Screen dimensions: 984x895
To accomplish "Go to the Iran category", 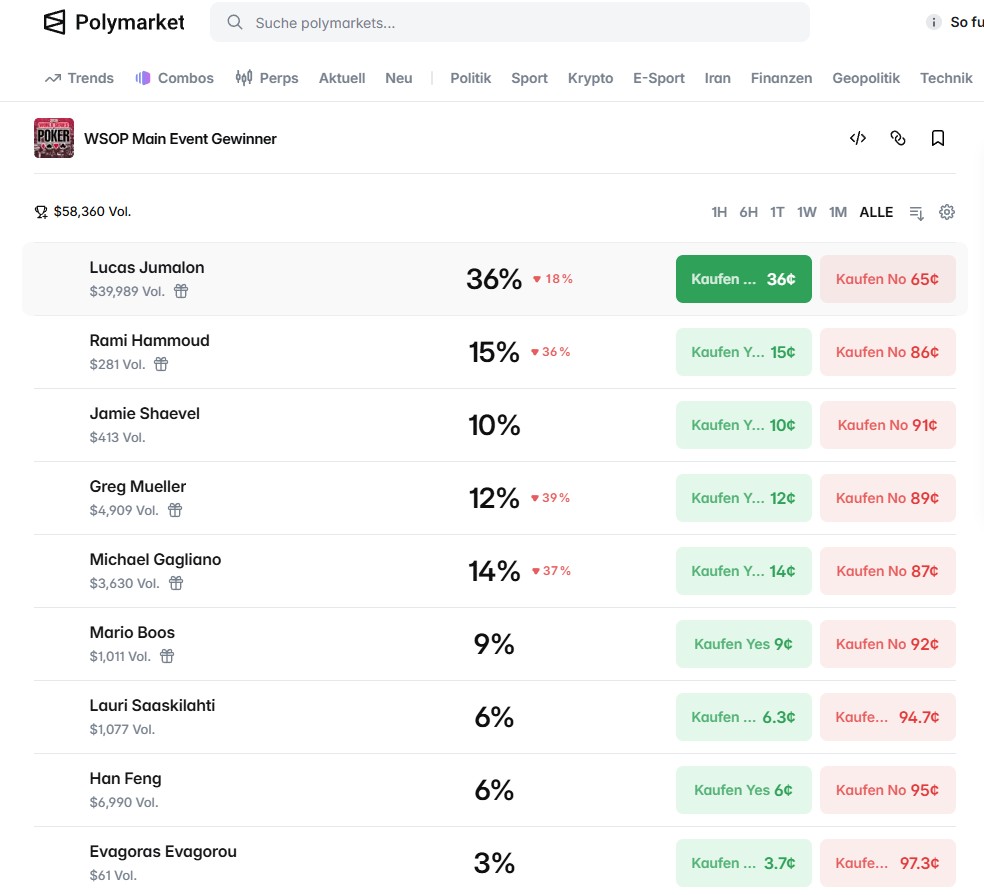I will [717, 78].
